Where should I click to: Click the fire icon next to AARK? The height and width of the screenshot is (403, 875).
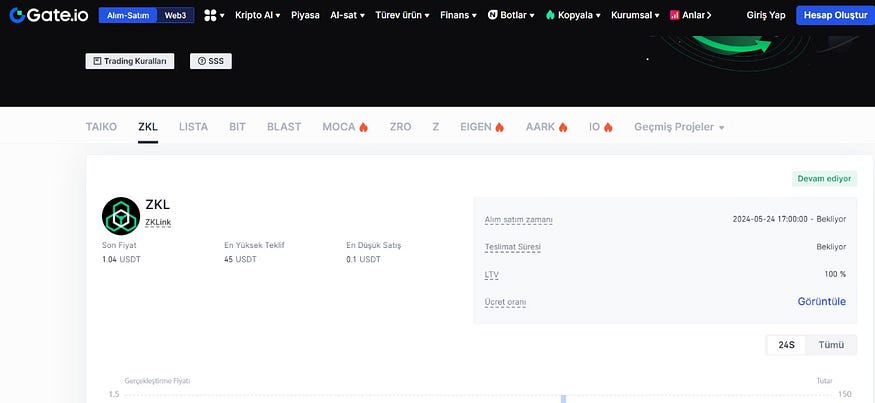coord(563,127)
